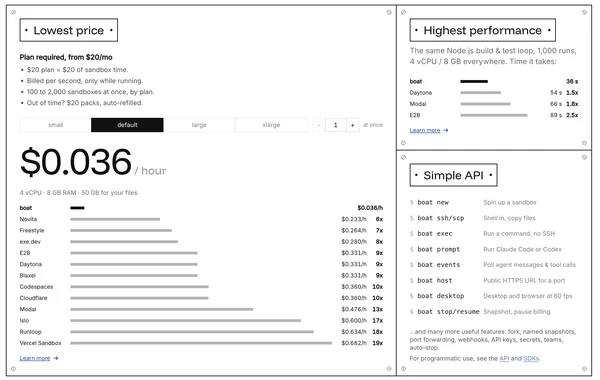Click the boat exec command
The image size is (600, 380).
[435, 234]
